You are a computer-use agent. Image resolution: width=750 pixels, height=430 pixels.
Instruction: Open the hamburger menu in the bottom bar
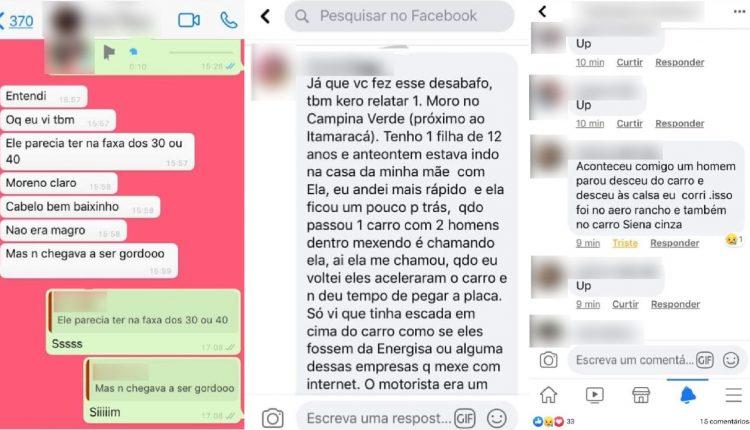(733, 395)
